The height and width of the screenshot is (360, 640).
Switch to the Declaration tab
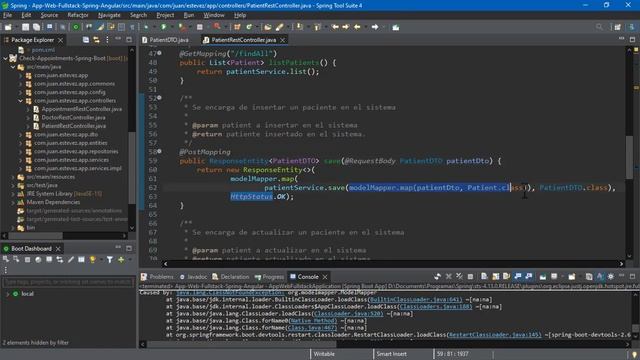coord(231,277)
